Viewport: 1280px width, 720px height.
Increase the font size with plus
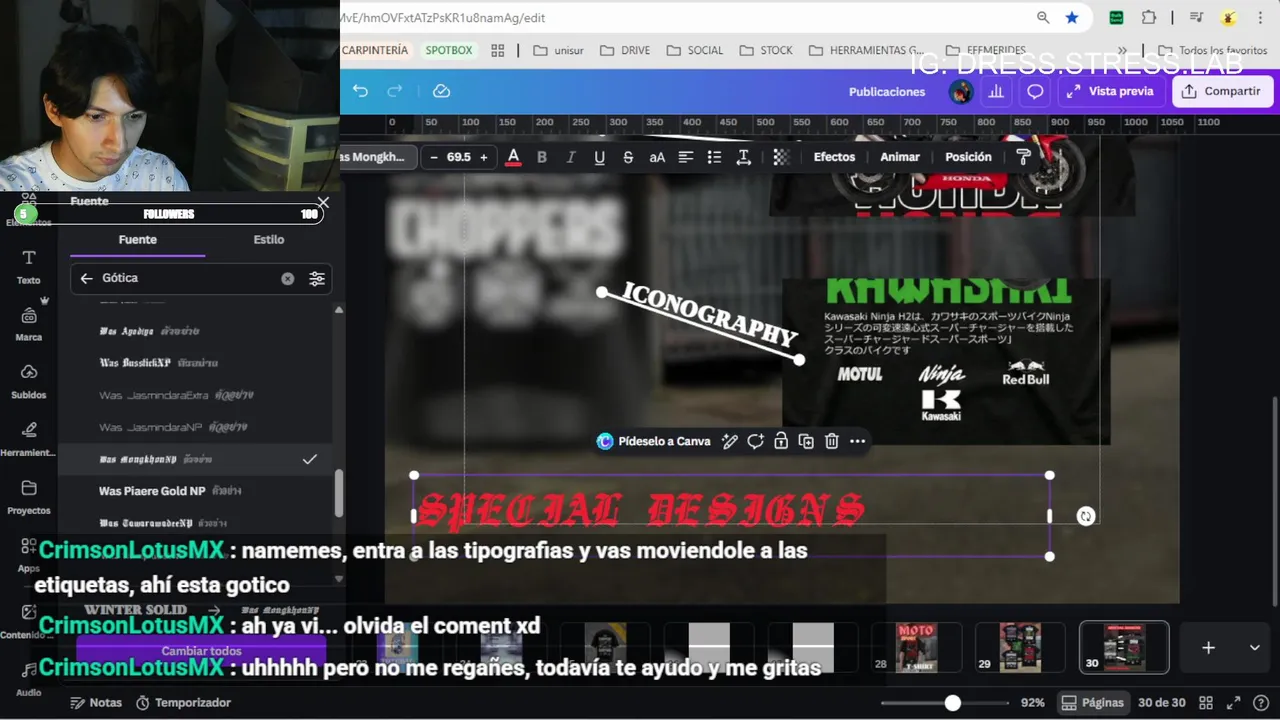click(x=484, y=157)
